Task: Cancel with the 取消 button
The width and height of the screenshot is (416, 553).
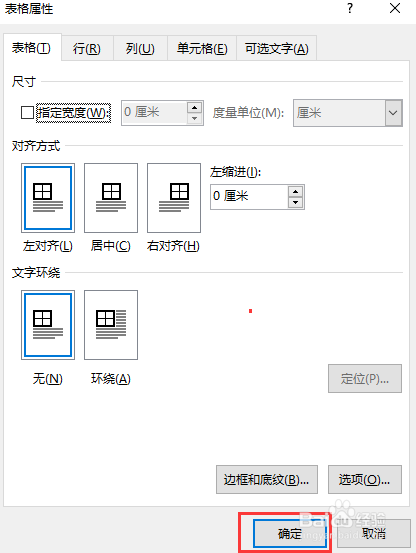Action: (374, 534)
